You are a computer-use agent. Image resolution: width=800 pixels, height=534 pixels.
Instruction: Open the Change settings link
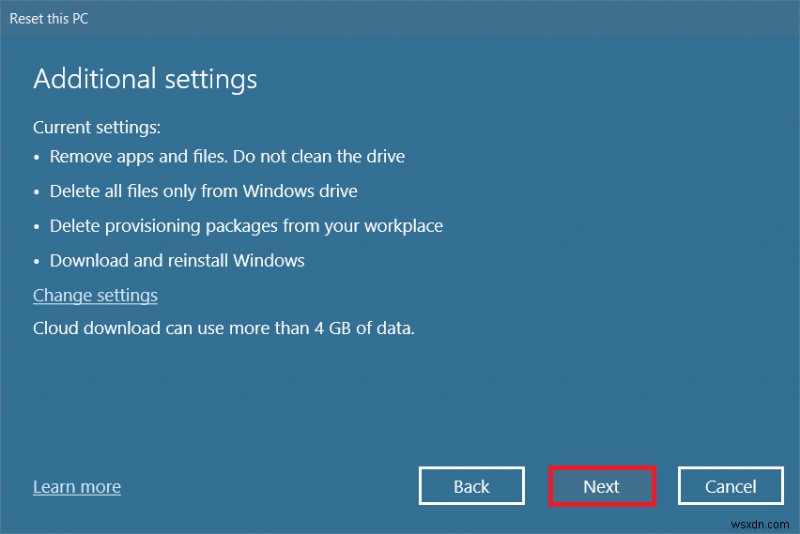(x=95, y=295)
